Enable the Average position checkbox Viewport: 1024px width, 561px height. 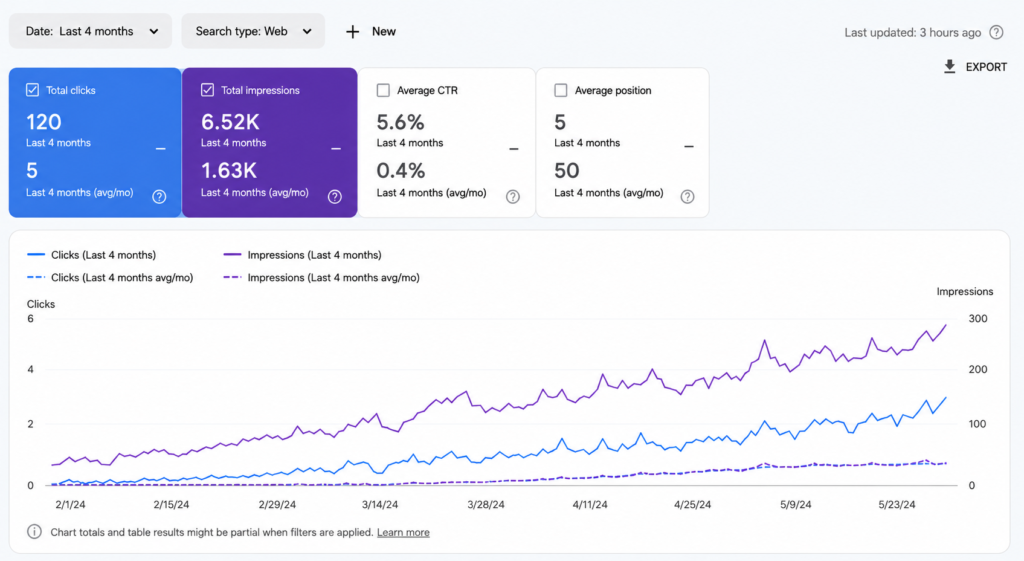[x=560, y=90]
